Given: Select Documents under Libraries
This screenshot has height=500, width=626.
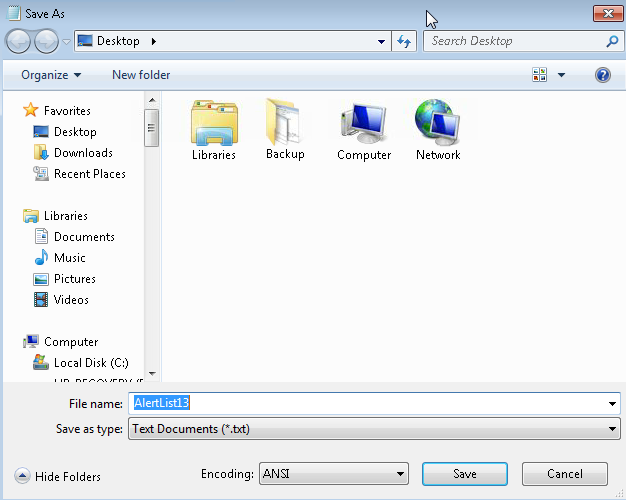Looking at the screenshot, I should 84,237.
